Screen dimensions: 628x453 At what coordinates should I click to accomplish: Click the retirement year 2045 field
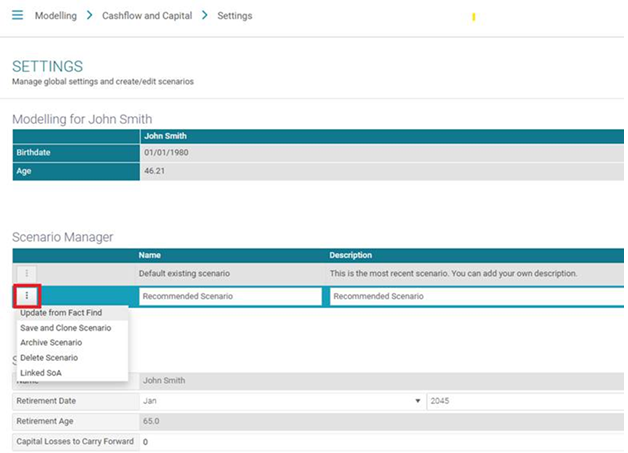520,401
